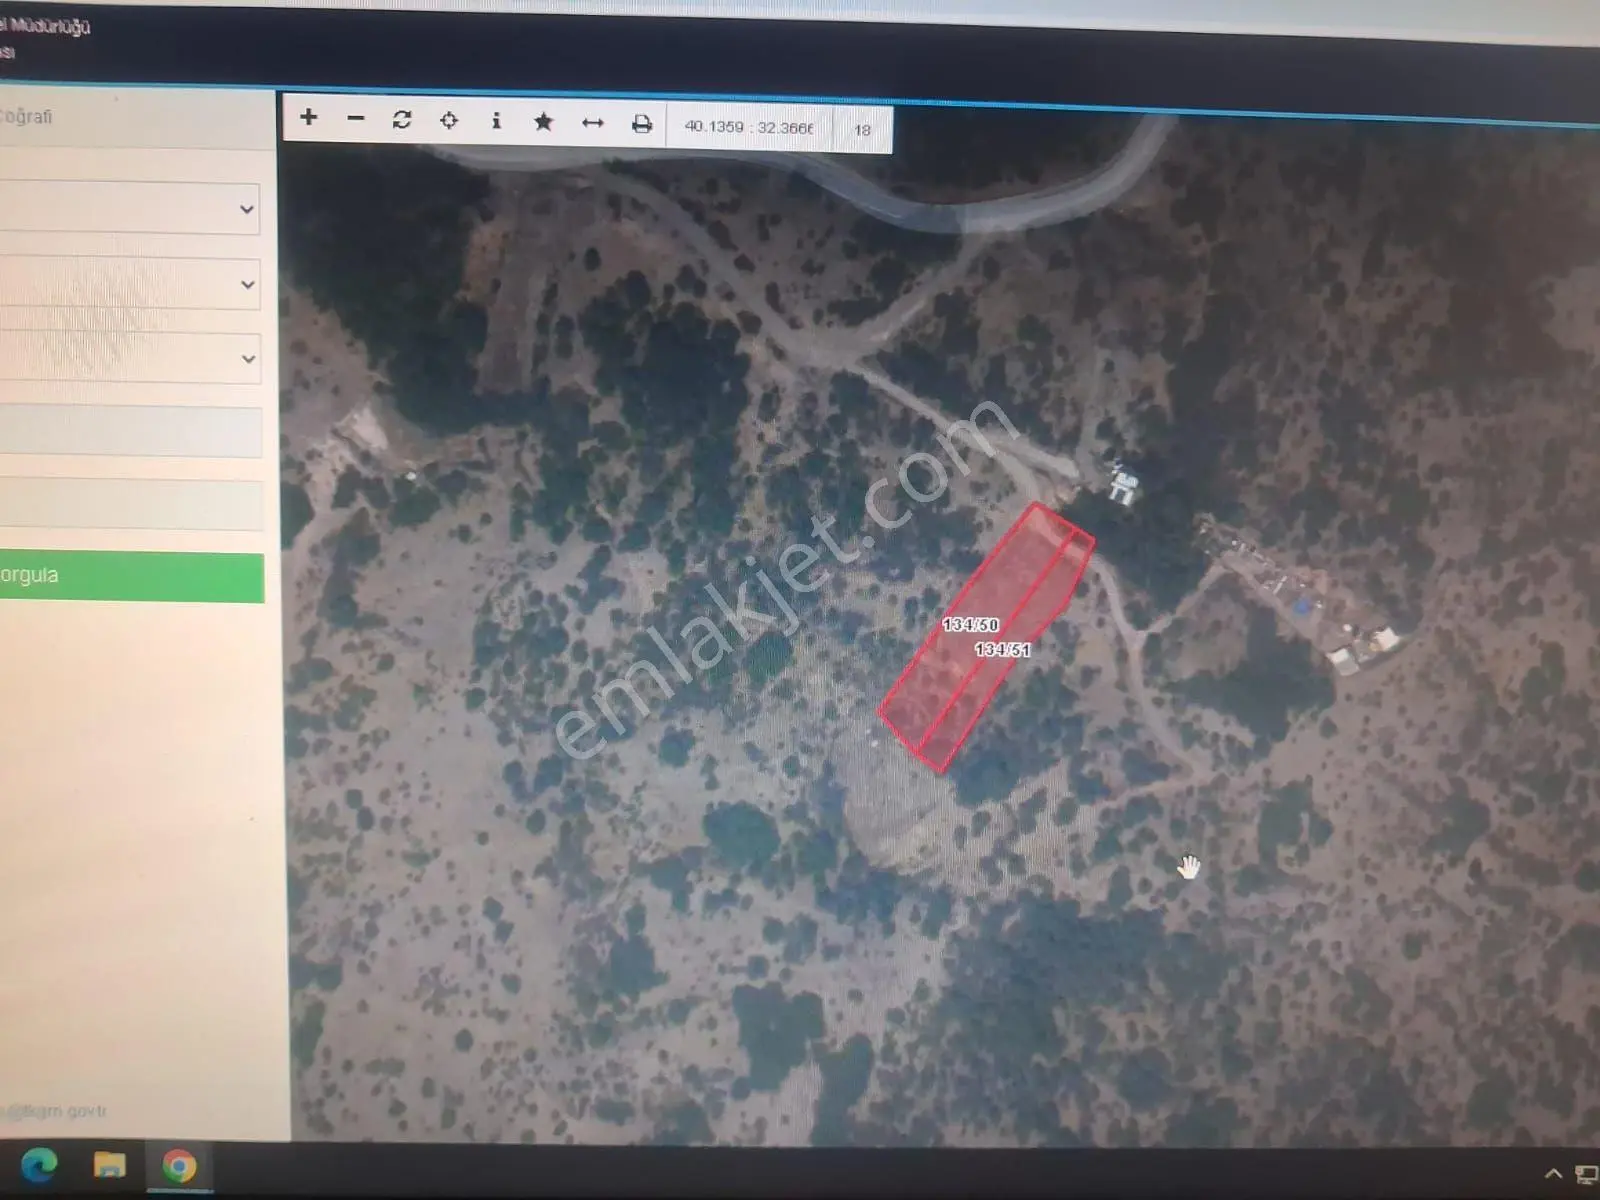Viewport: 1600px width, 1200px height.
Task: Zoom in with the plus icon
Action: 309,117
